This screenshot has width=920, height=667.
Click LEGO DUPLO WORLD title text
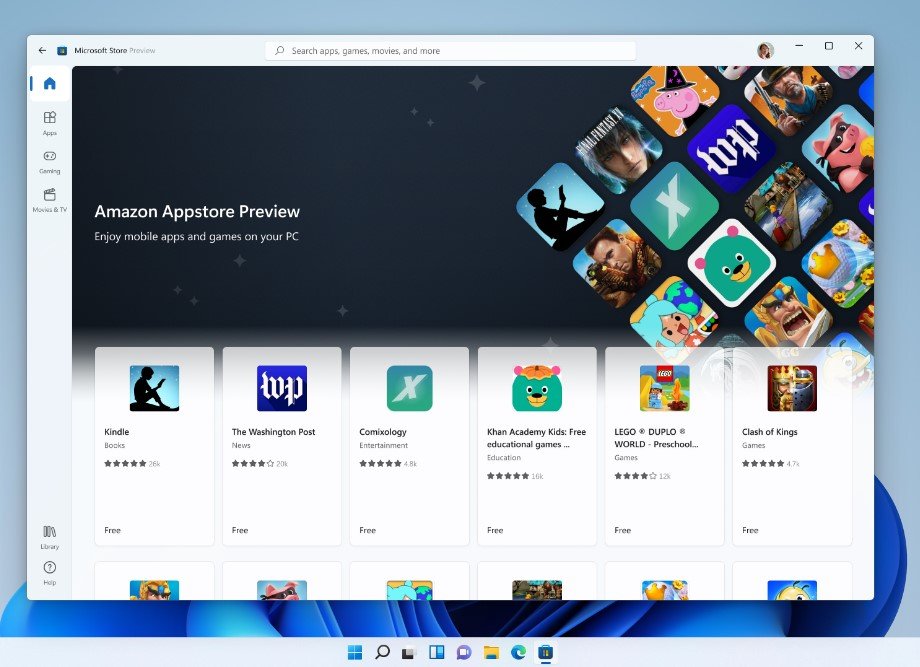coord(656,438)
